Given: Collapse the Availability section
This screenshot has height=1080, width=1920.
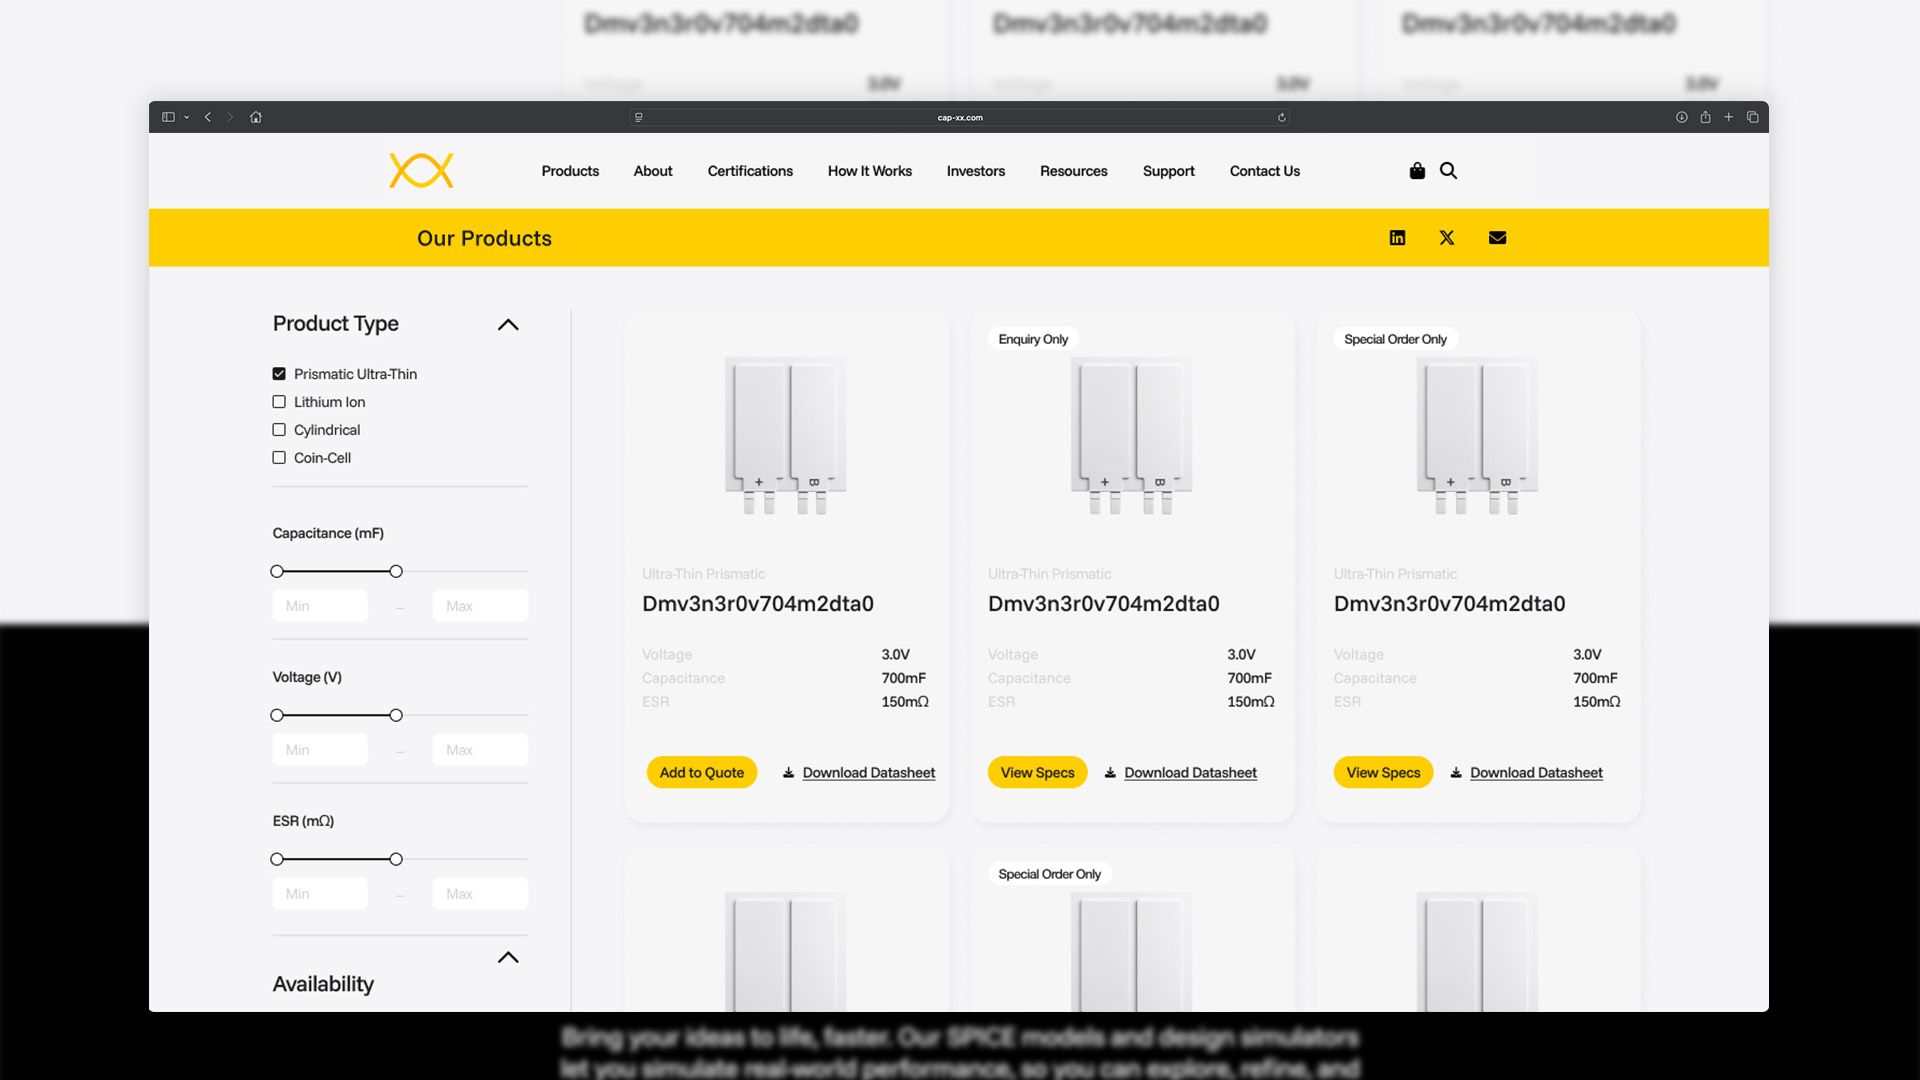Looking at the screenshot, I should (x=508, y=957).
